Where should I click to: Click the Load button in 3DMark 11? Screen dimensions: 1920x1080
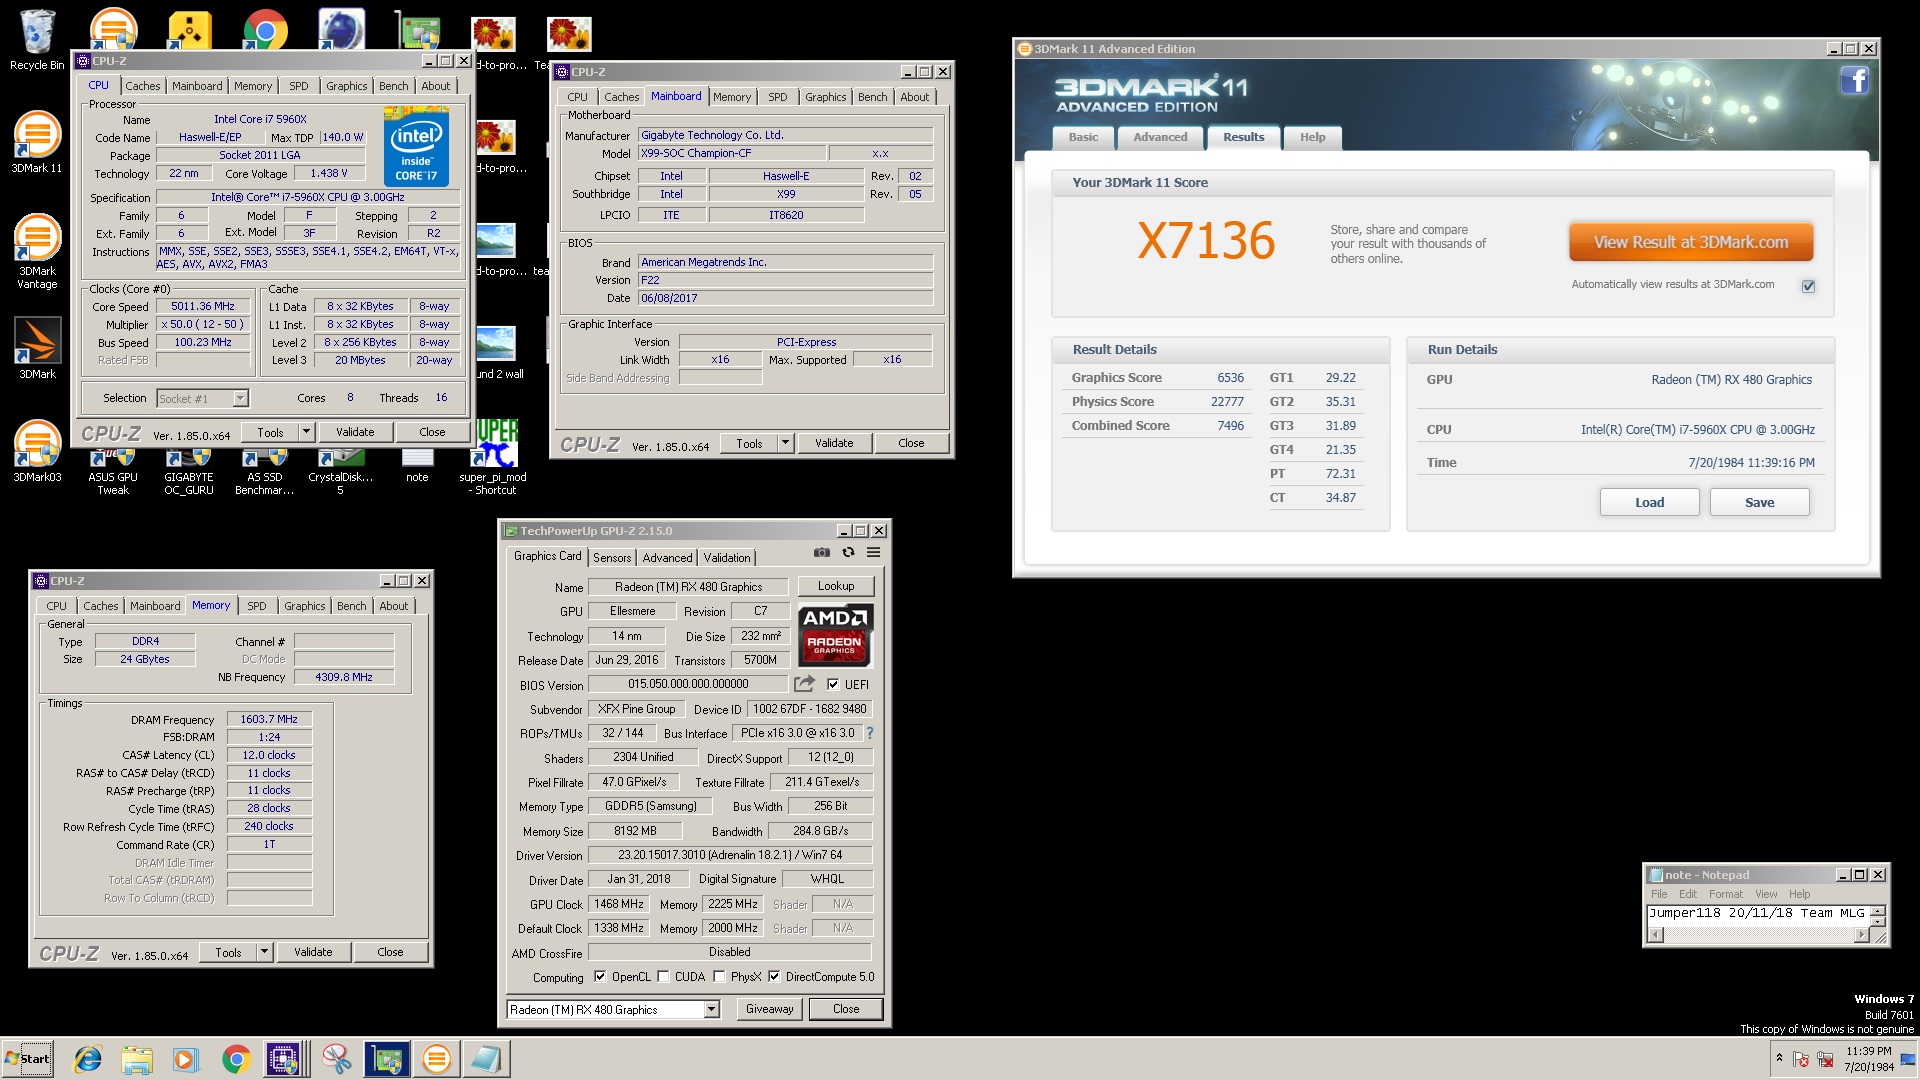tap(1650, 502)
